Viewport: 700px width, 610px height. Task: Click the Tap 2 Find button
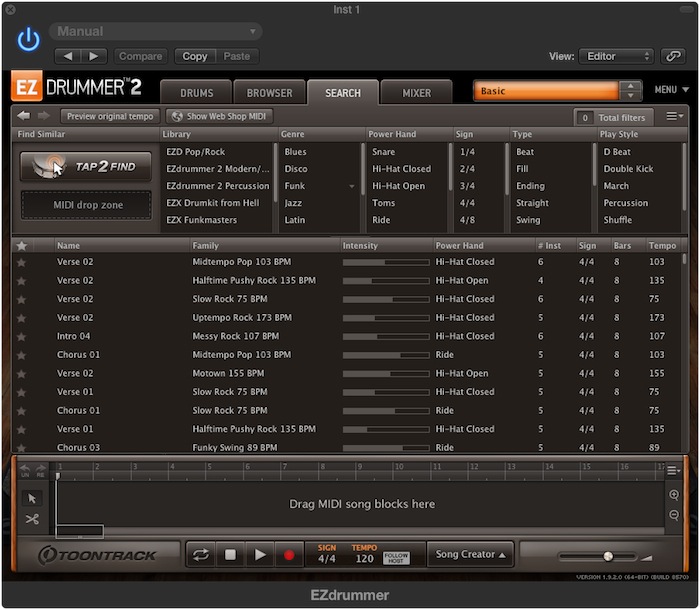[86, 167]
